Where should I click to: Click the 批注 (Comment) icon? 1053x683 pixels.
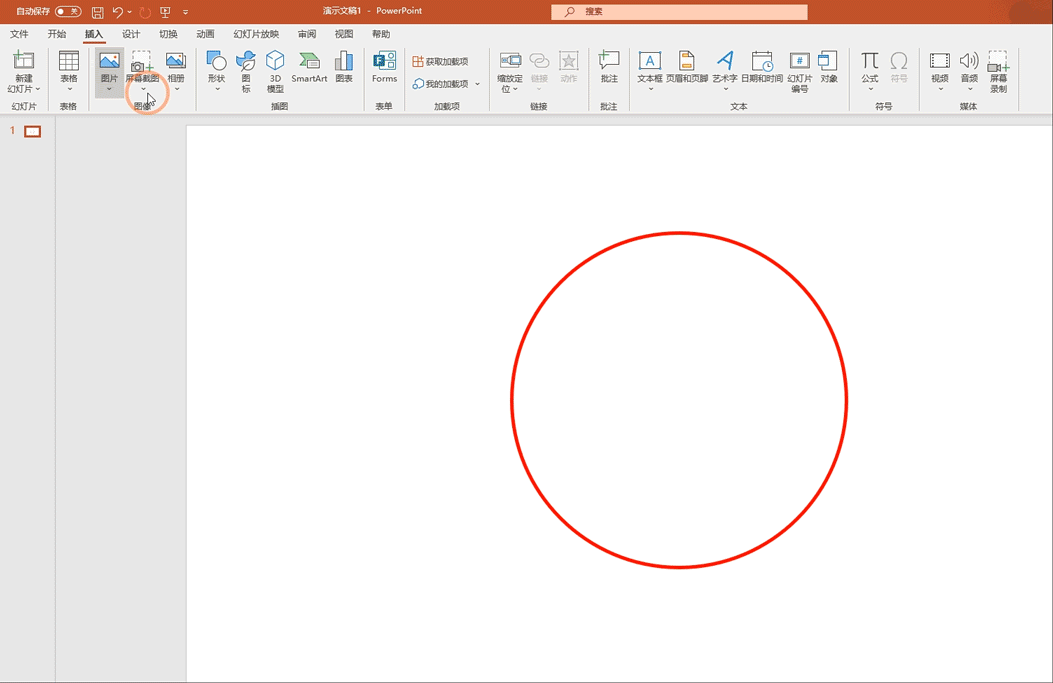pyautogui.click(x=609, y=68)
